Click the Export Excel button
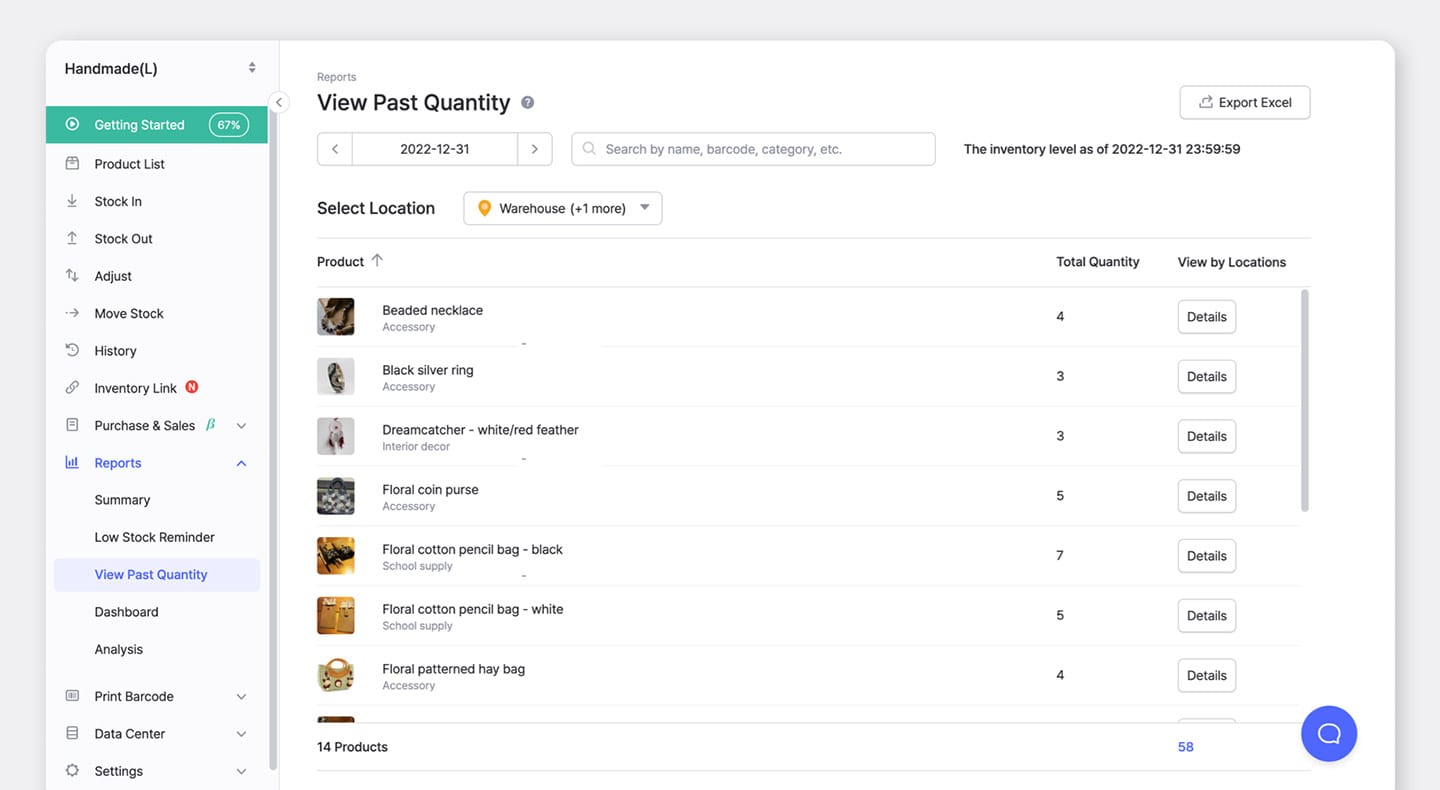Viewport: 1440px width, 790px height. pos(1244,102)
